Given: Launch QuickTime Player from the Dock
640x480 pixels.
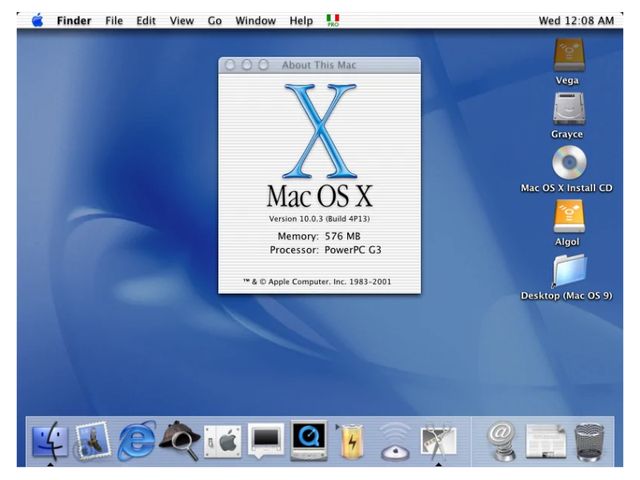Looking at the screenshot, I should coord(309,440).
